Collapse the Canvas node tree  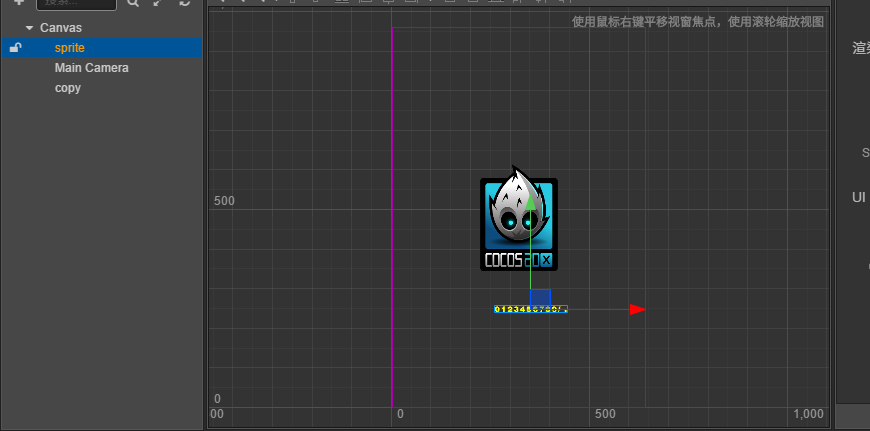[x=29, y=28]
